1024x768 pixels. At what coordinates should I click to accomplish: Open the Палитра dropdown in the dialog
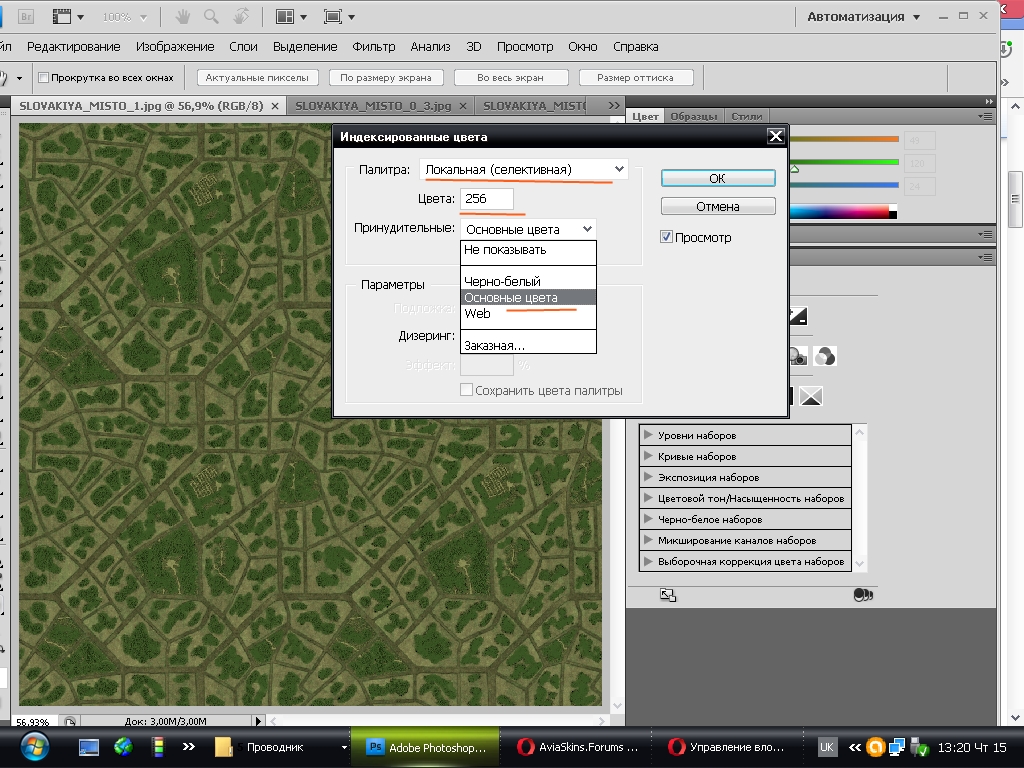tap(524, 170)
